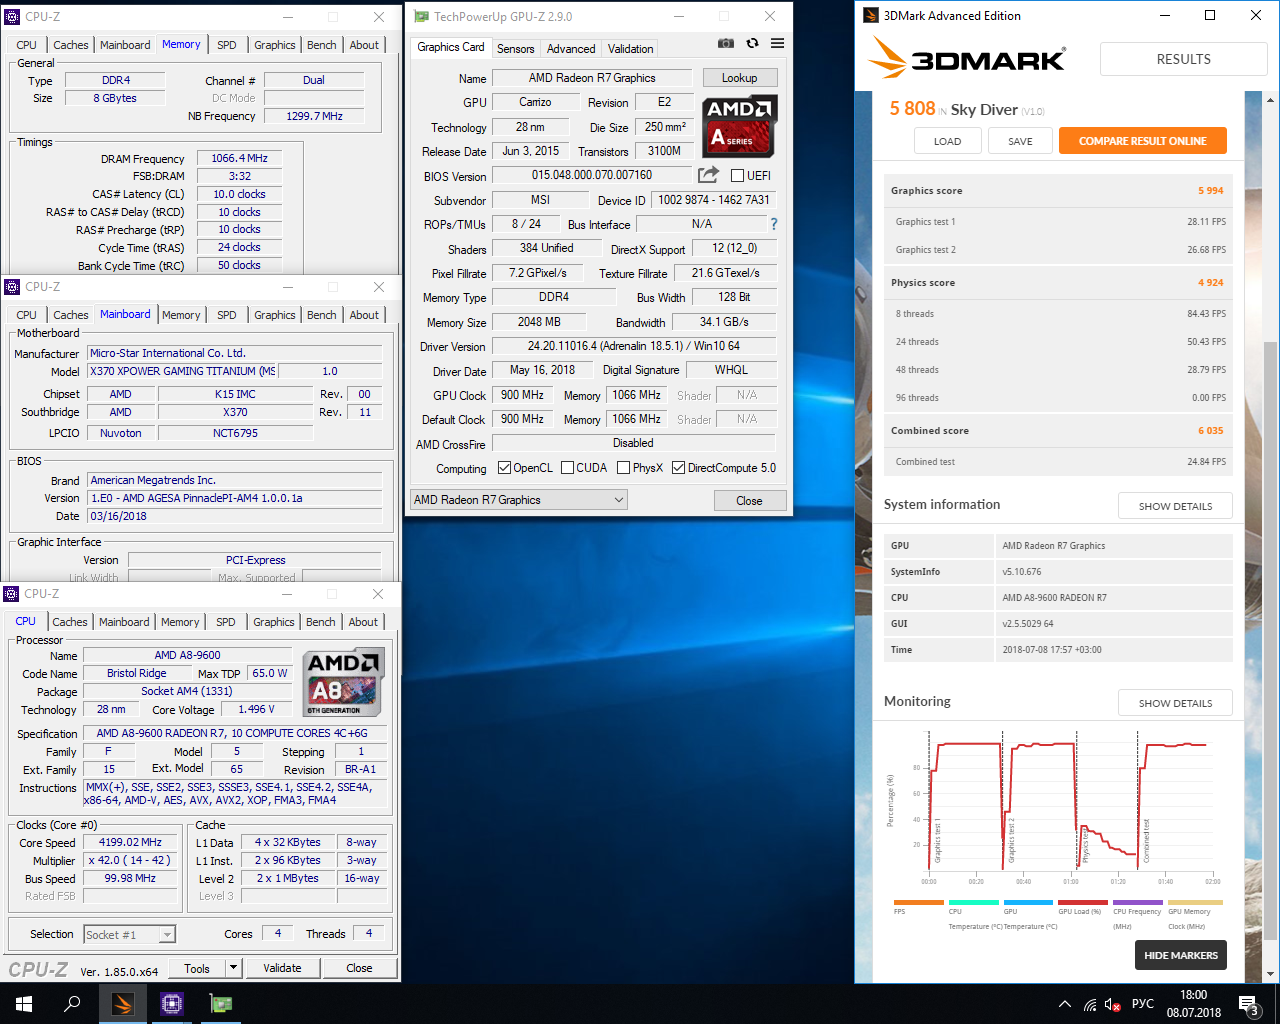
Task: Click GPU-Z screenshot camera icon
Action: [x=726, y=43]
